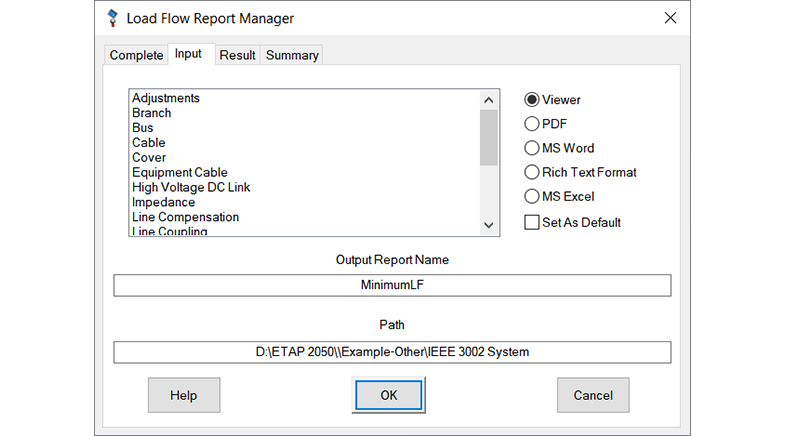The width and height of the screenshot is (786, 436).
Task: Select the MS Word radio button
Action: 532,148
